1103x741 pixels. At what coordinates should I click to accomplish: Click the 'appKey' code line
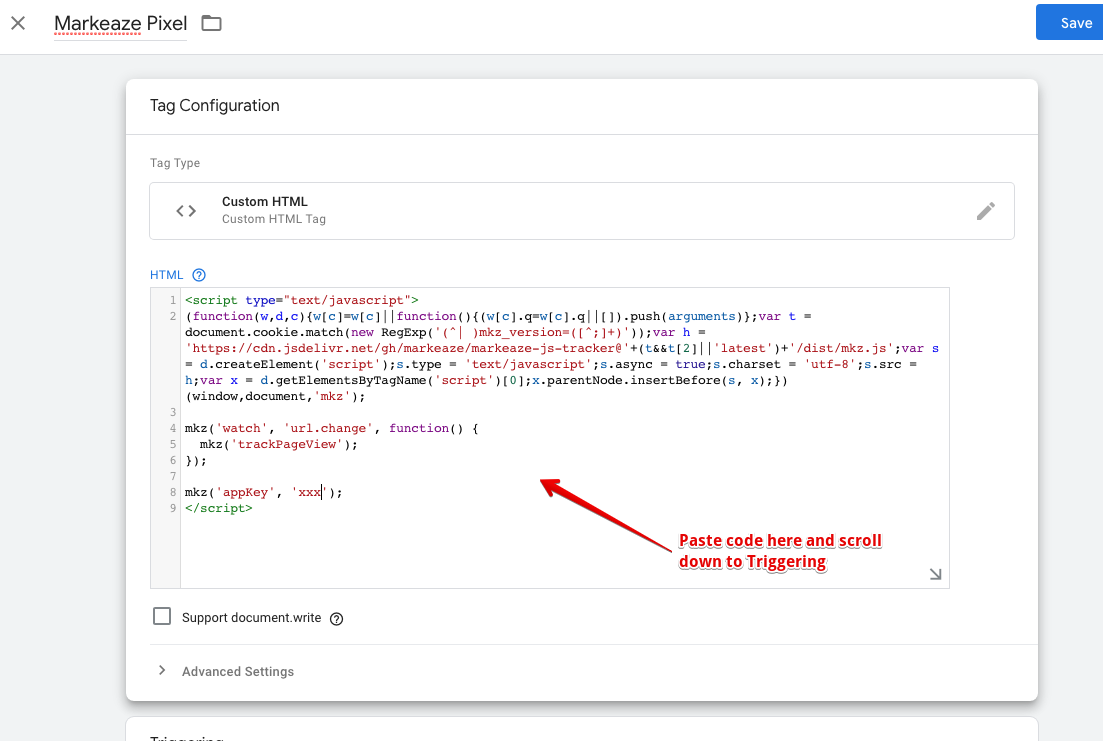[263, 493]
